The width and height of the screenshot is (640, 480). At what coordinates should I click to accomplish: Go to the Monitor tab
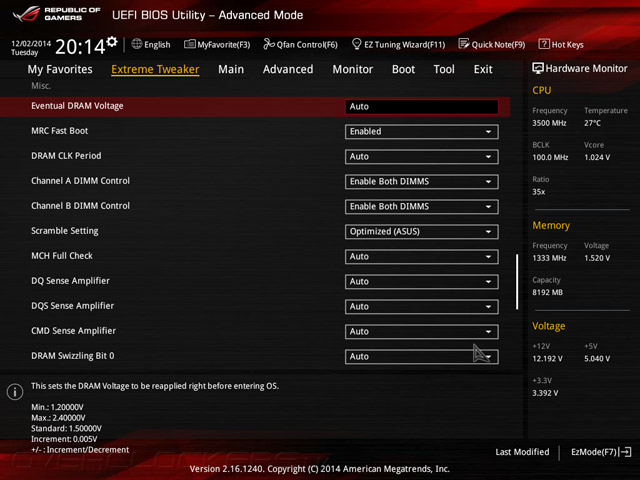tap(353, 69)
